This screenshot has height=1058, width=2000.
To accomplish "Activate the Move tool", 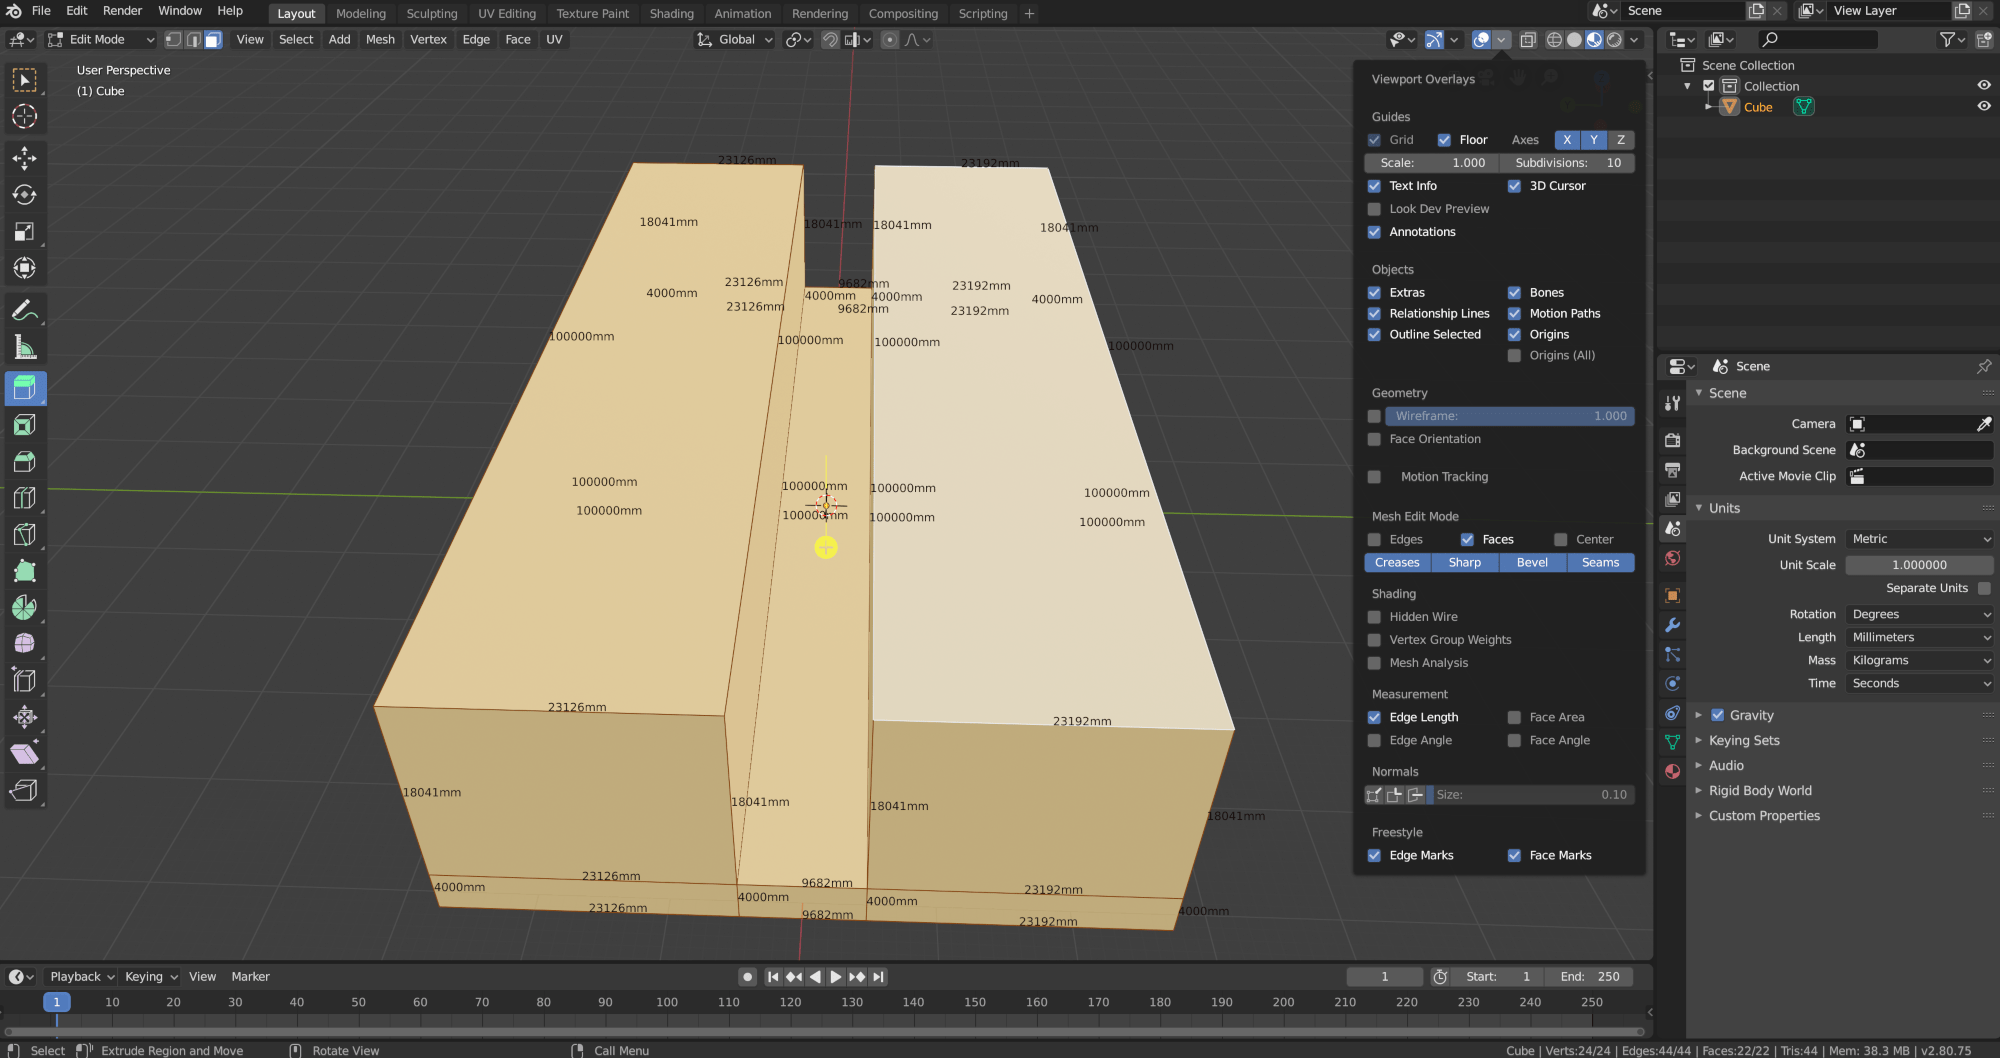I will 25,157.
